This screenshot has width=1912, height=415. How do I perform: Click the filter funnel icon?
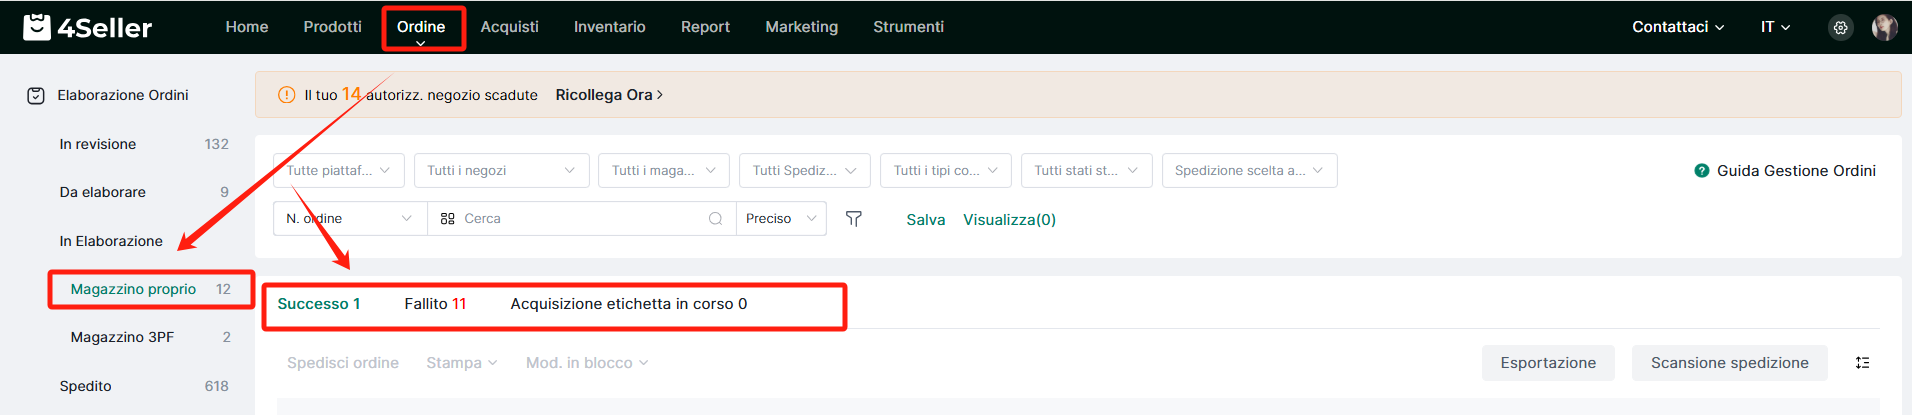click(x=853, y=219)
